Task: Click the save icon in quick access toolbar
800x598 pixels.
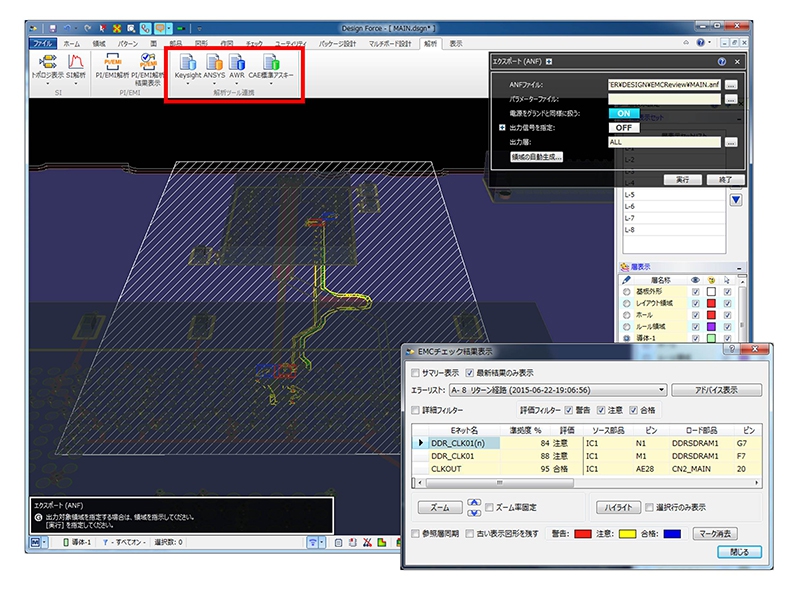Action: point(53,29)
